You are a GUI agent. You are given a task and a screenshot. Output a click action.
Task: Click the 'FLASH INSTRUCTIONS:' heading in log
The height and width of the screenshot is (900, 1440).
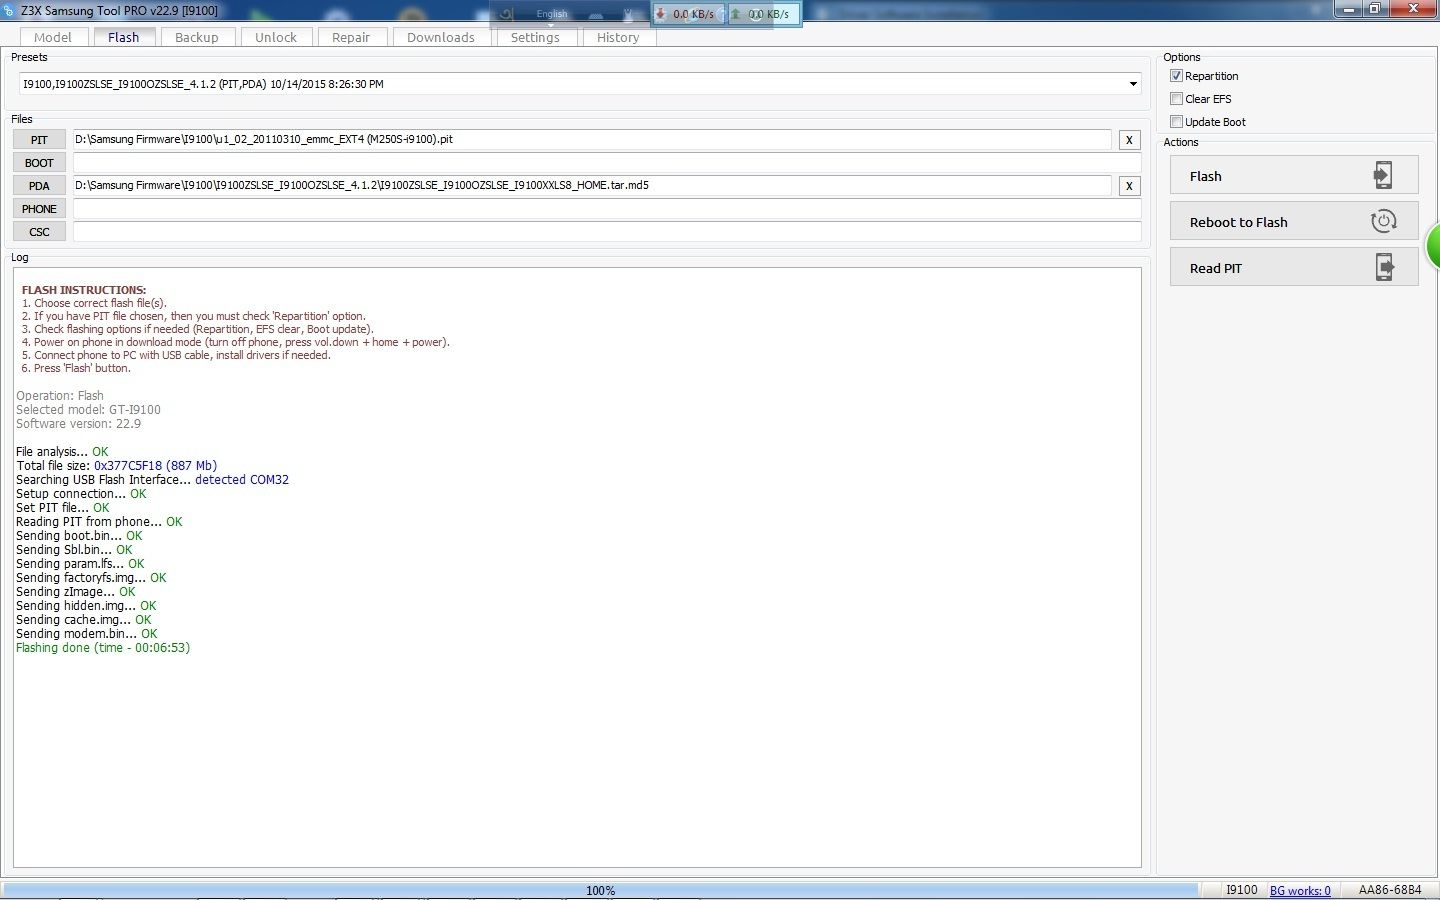point(84,290)
